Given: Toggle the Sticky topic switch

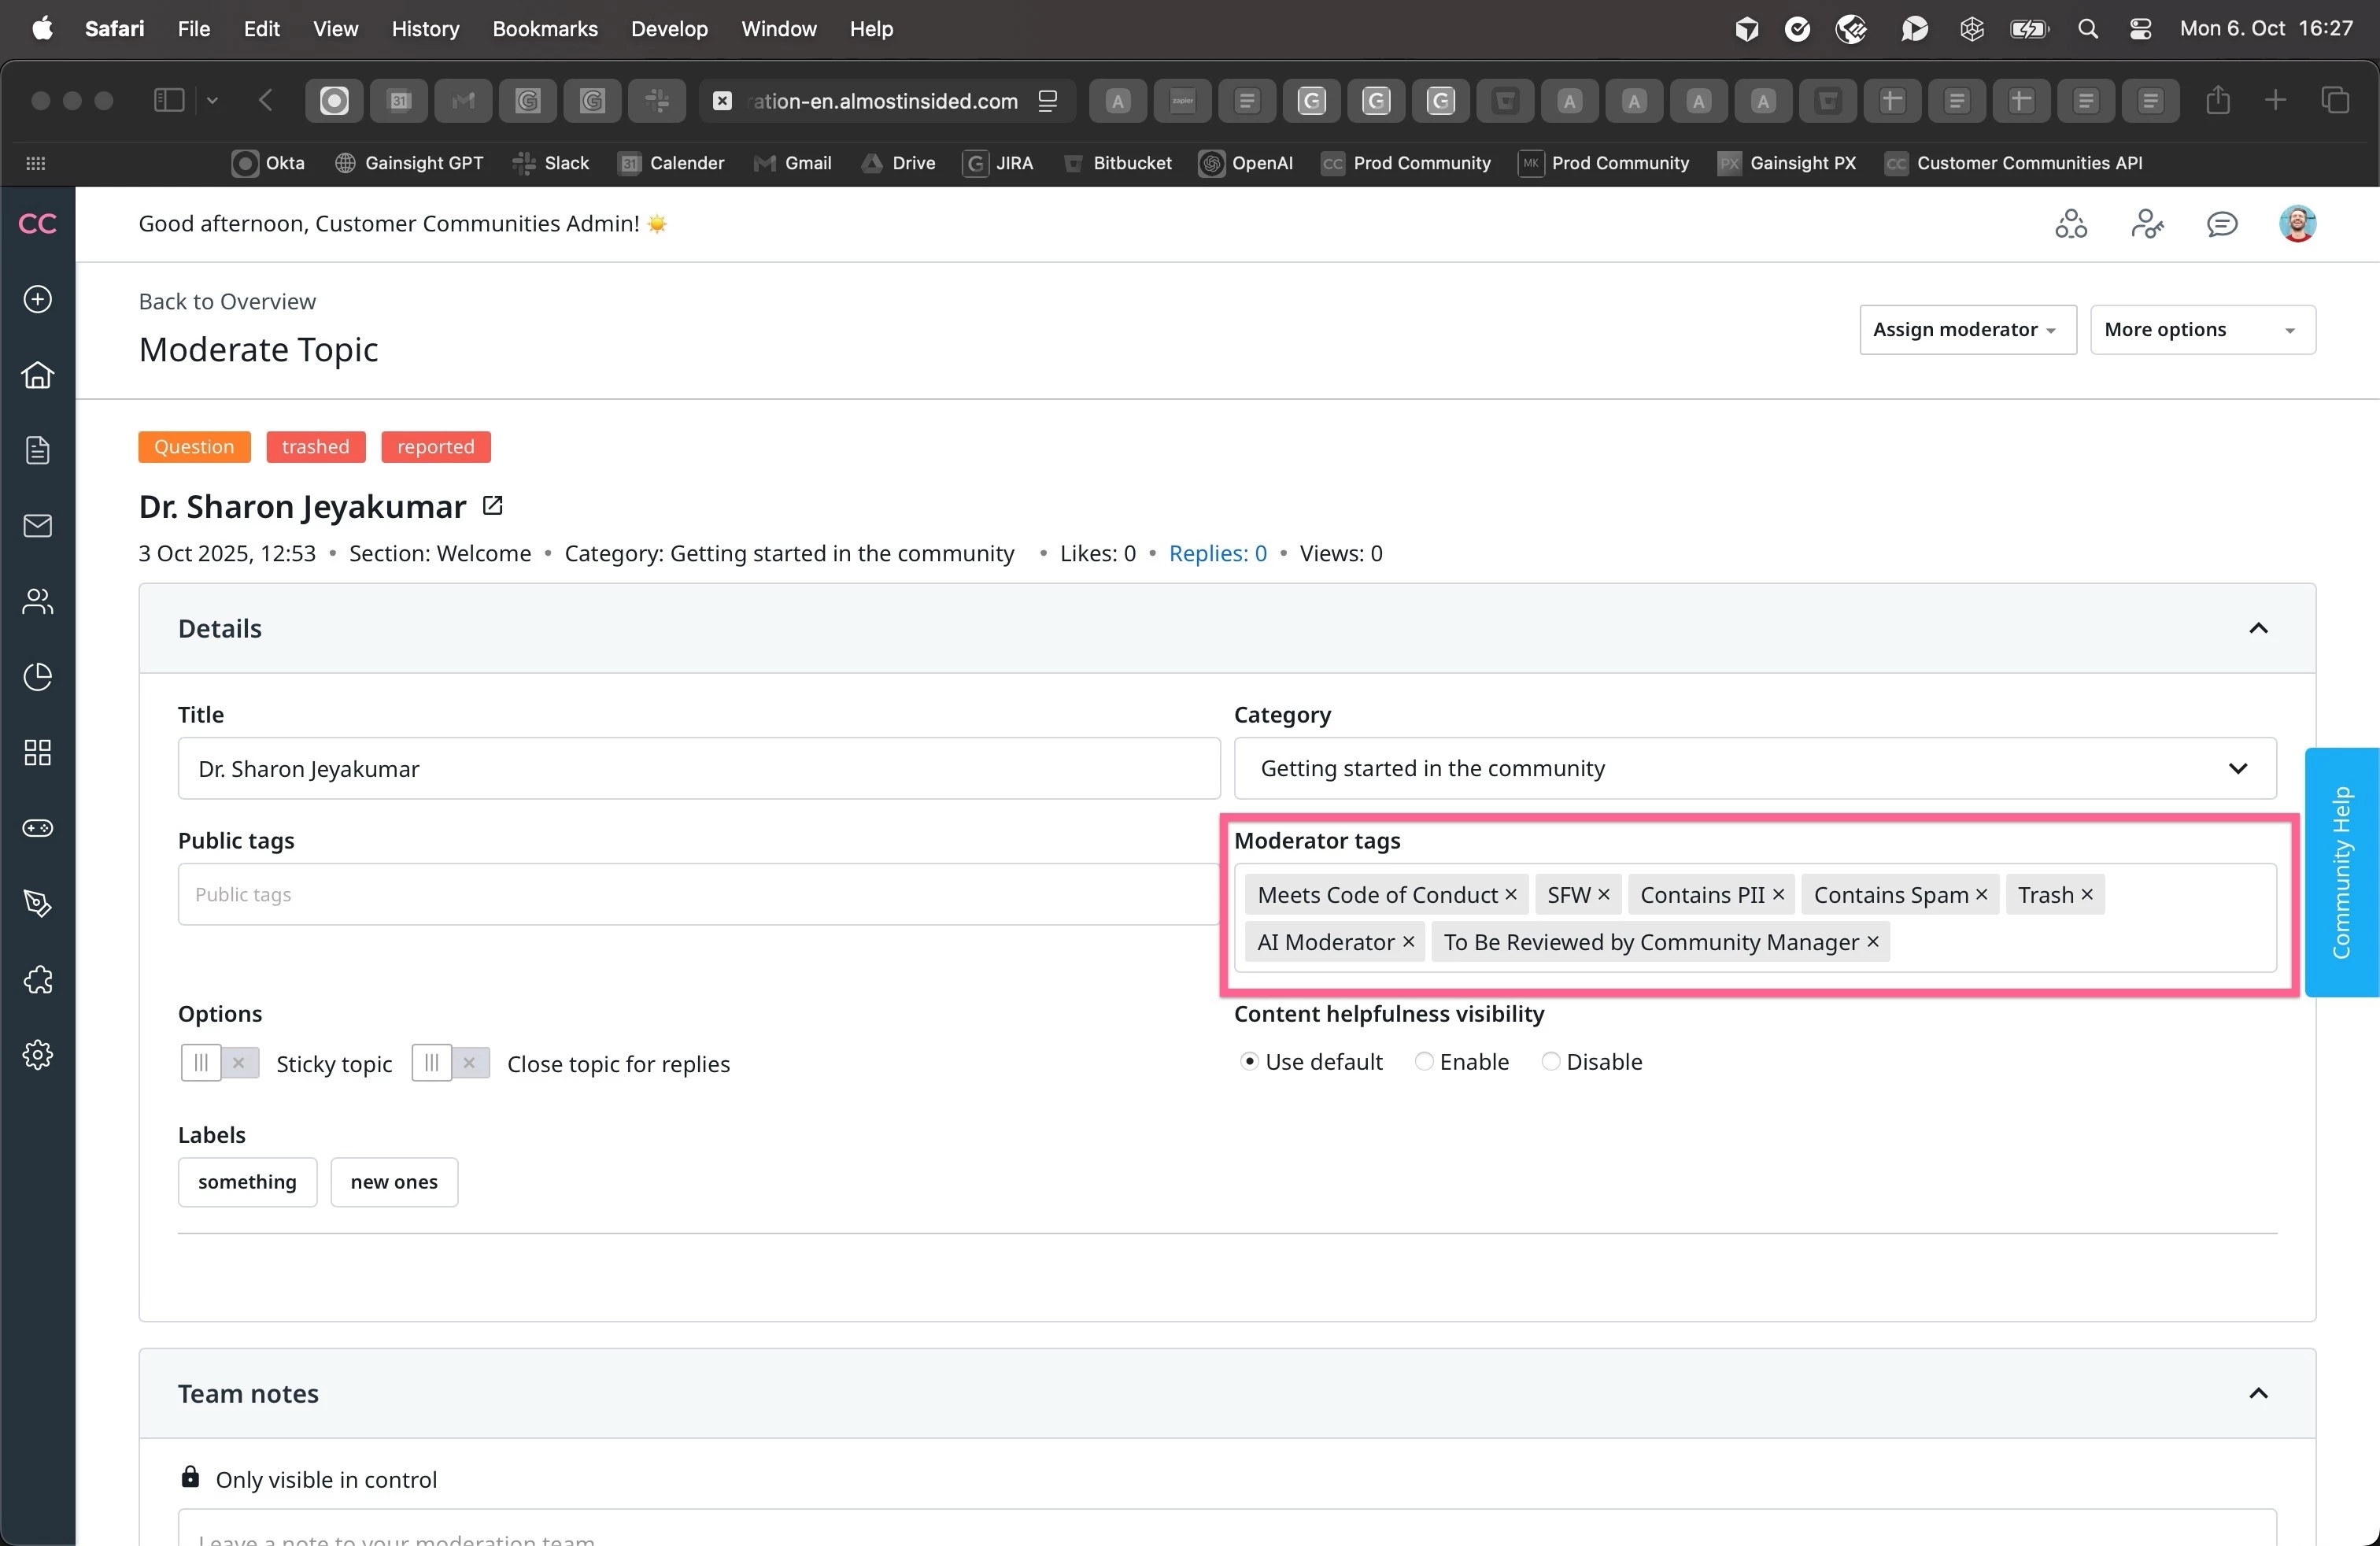Looking at the screenshot, I should coord(220,1063).
